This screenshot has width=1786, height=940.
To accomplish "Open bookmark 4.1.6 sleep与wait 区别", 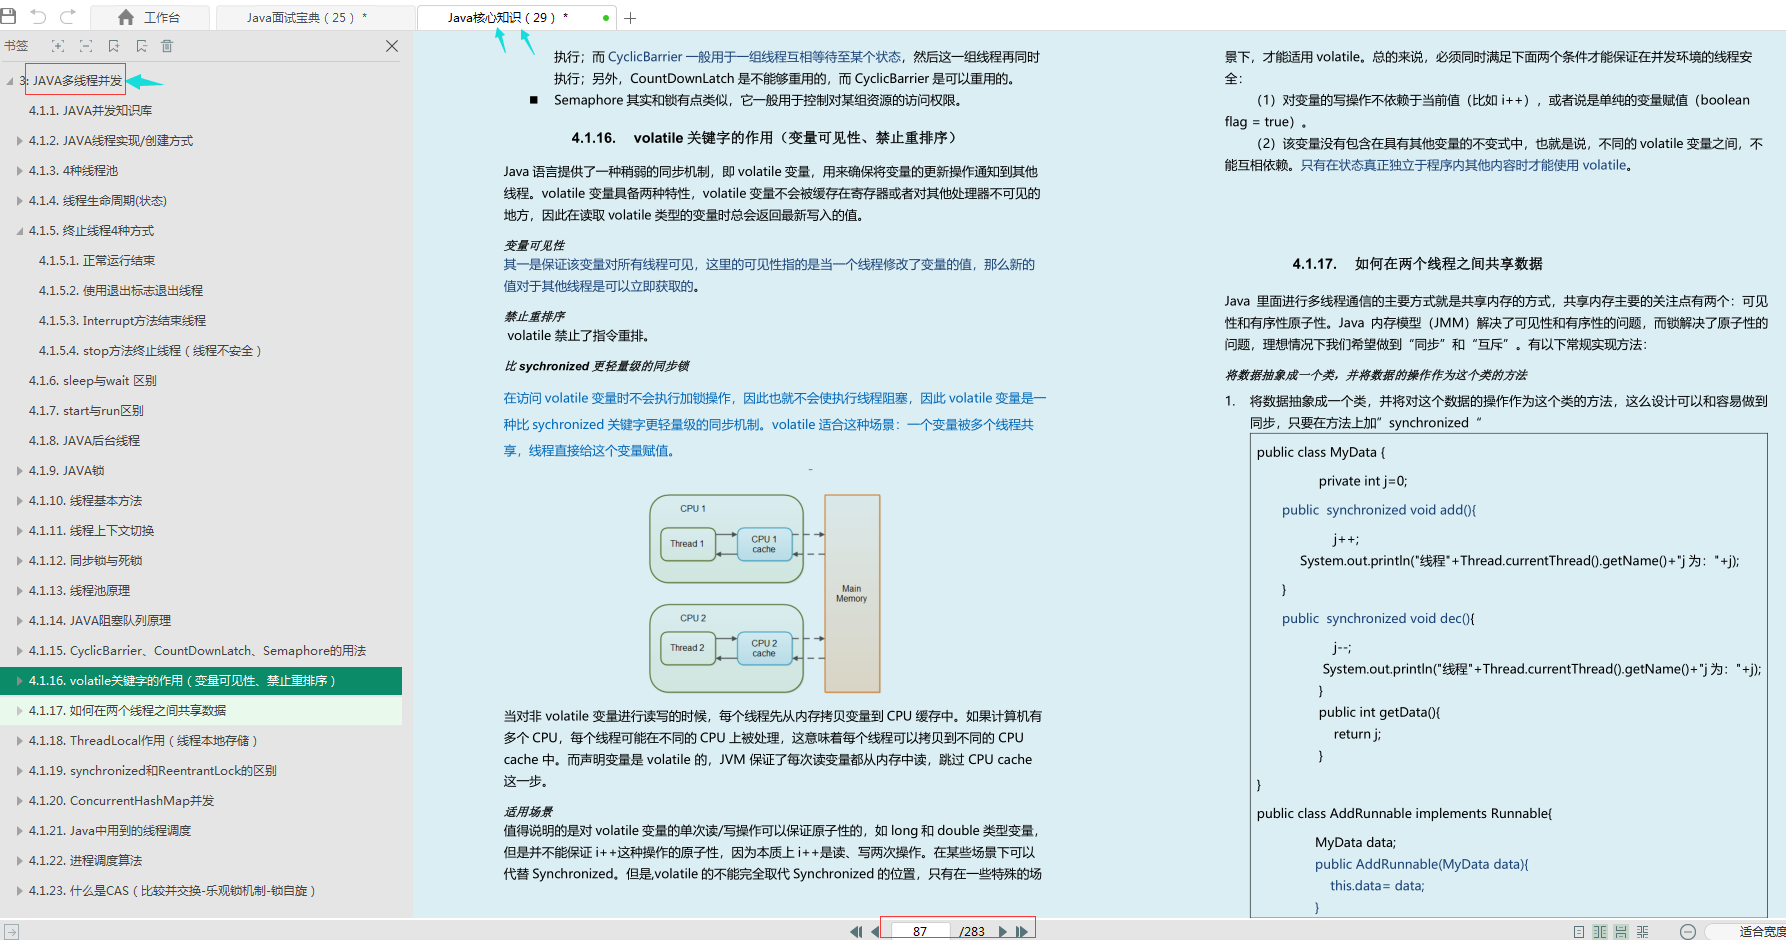I will tap(92, 381).
